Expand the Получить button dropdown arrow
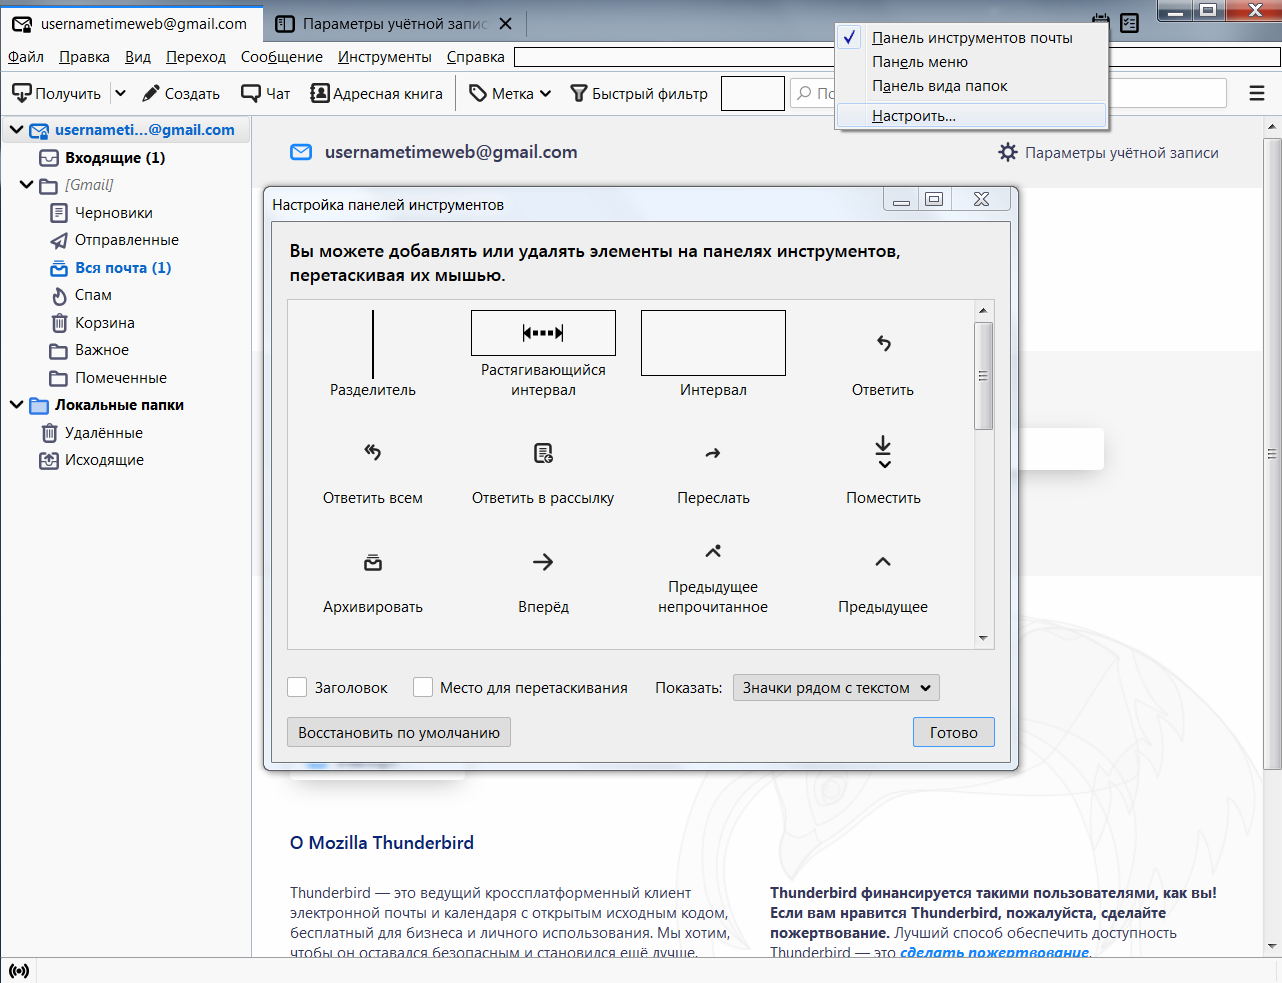Viewport: 1282px width, 983px height. tap(120, 93)
